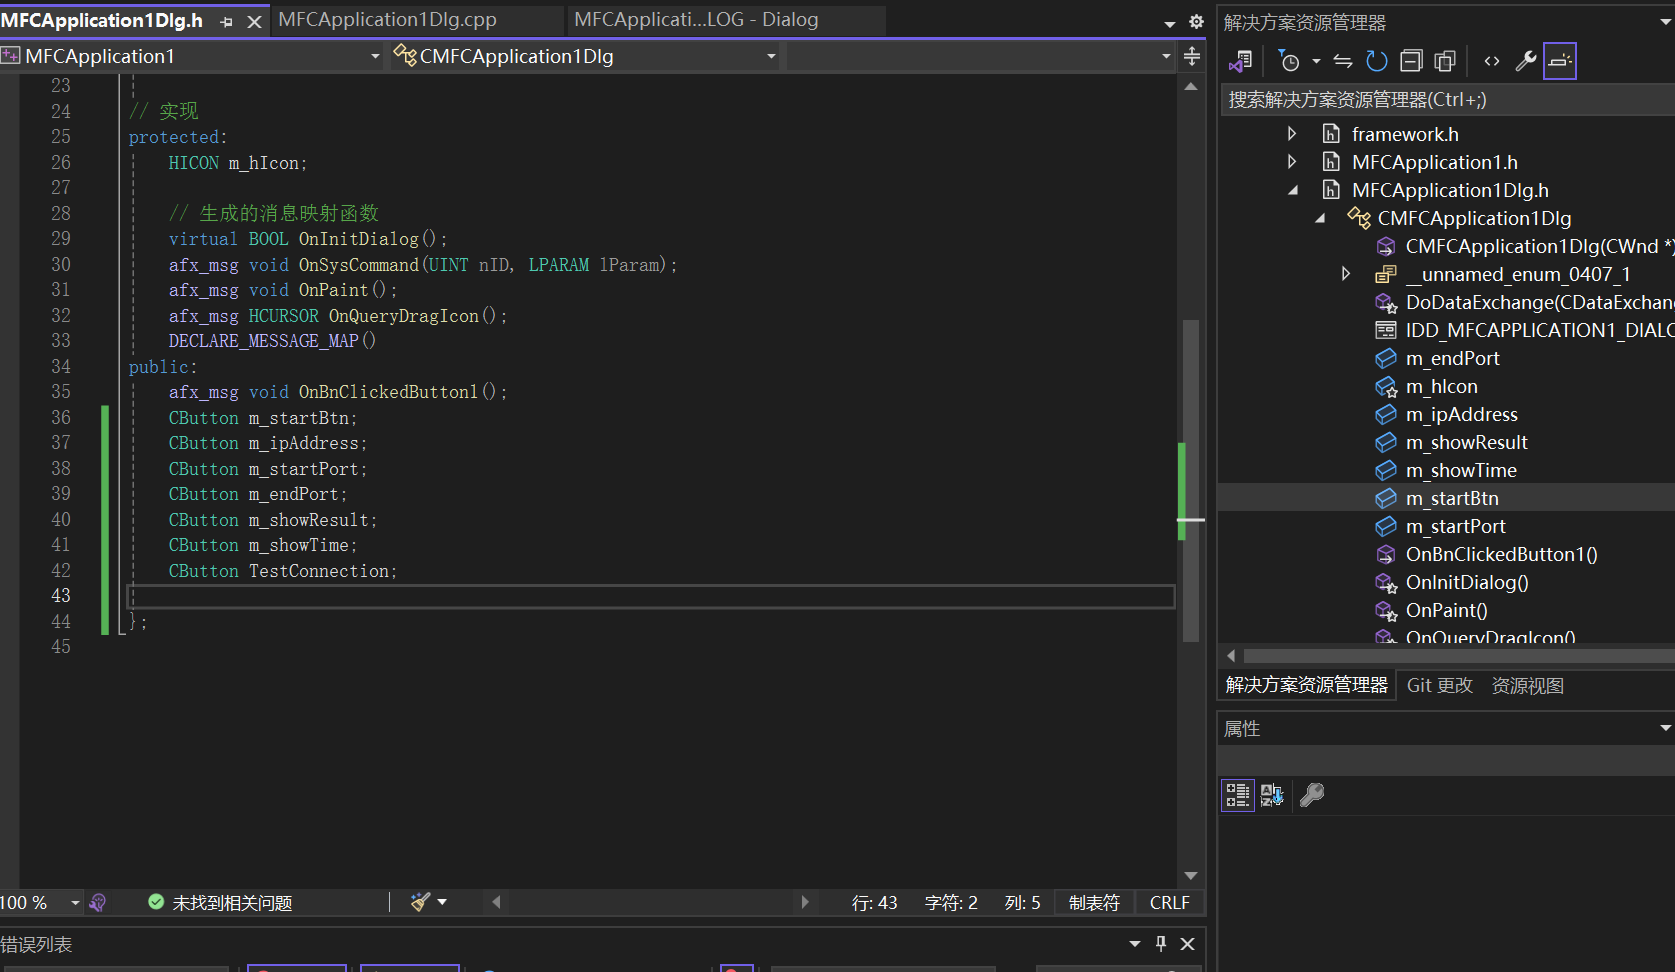
Task: Click the code cleanup broom icon
Action: 420,902
